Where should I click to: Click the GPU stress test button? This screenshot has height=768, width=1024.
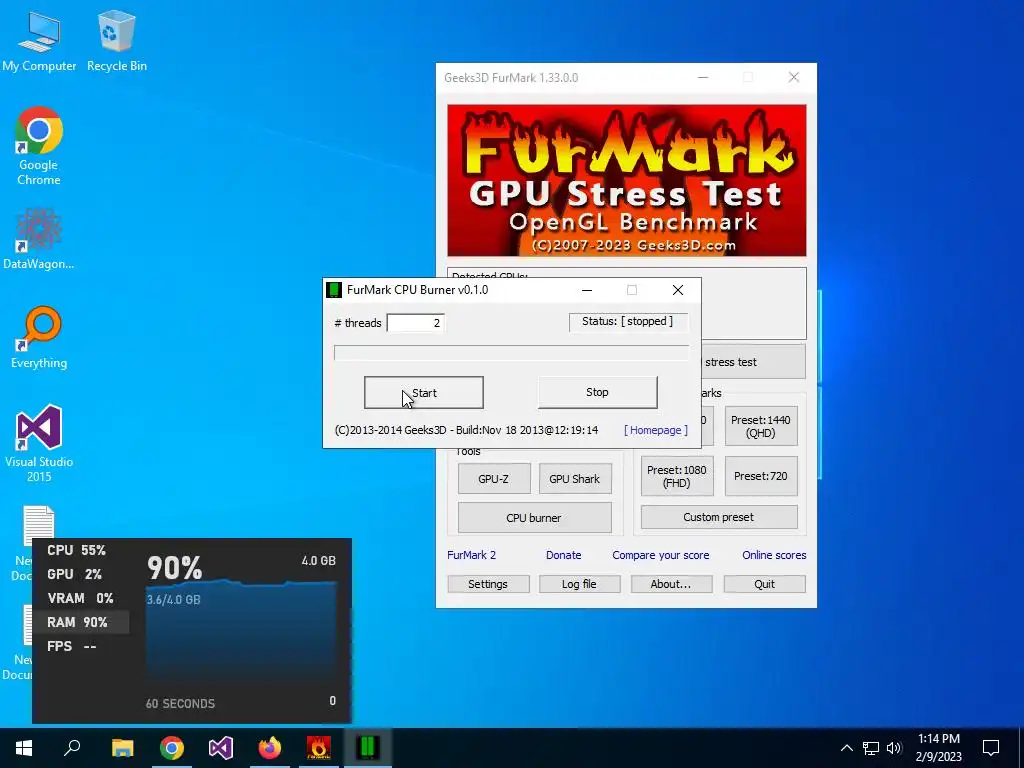(753, 362)
